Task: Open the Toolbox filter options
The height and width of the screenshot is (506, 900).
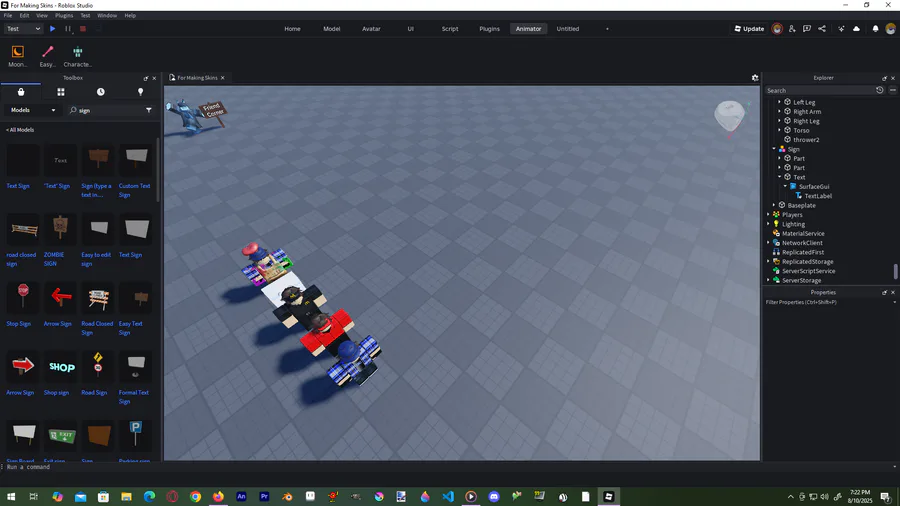Action: pos(149,110)
